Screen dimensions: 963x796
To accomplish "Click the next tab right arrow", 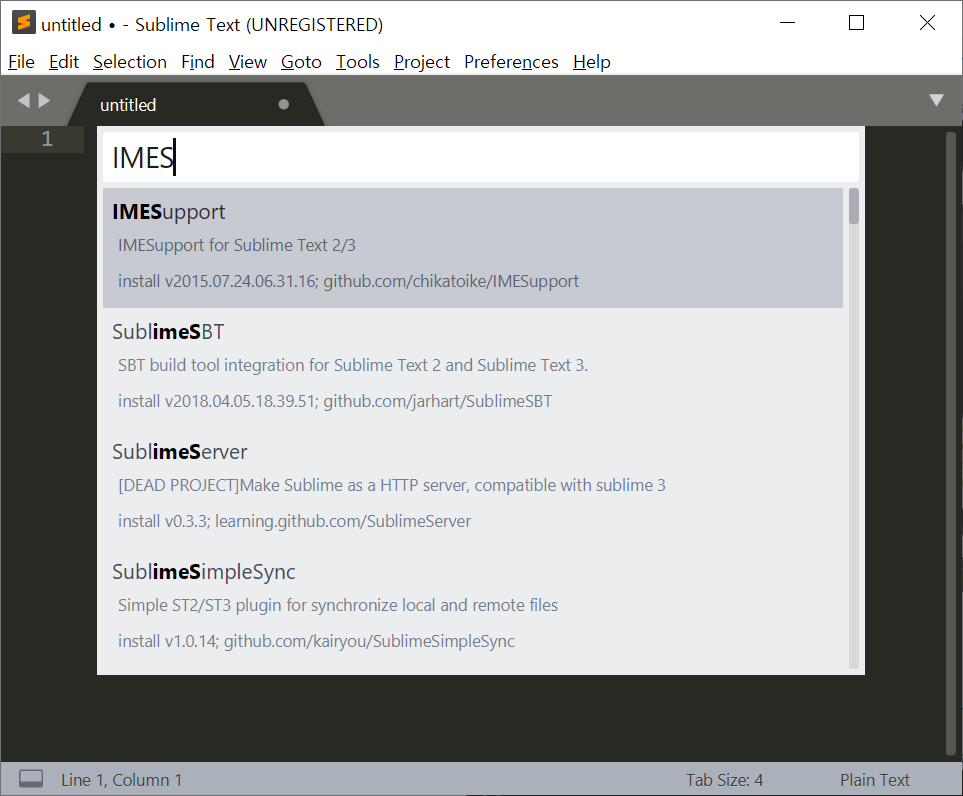I will pyautogui.click(x=44, y=100).
